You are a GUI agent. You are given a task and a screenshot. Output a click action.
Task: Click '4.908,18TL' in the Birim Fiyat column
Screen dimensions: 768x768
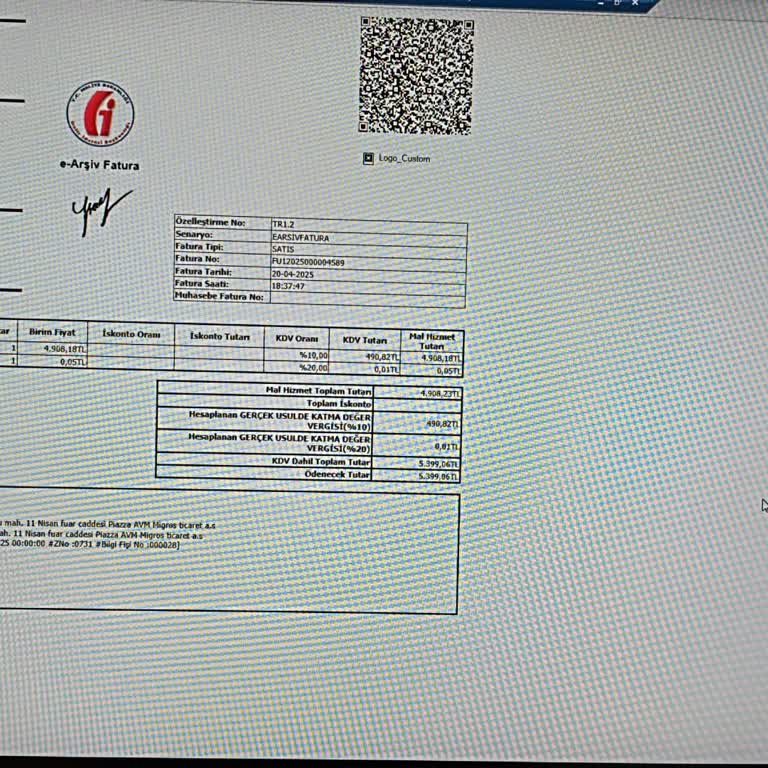pyautogui.click(x=65, y=349)
